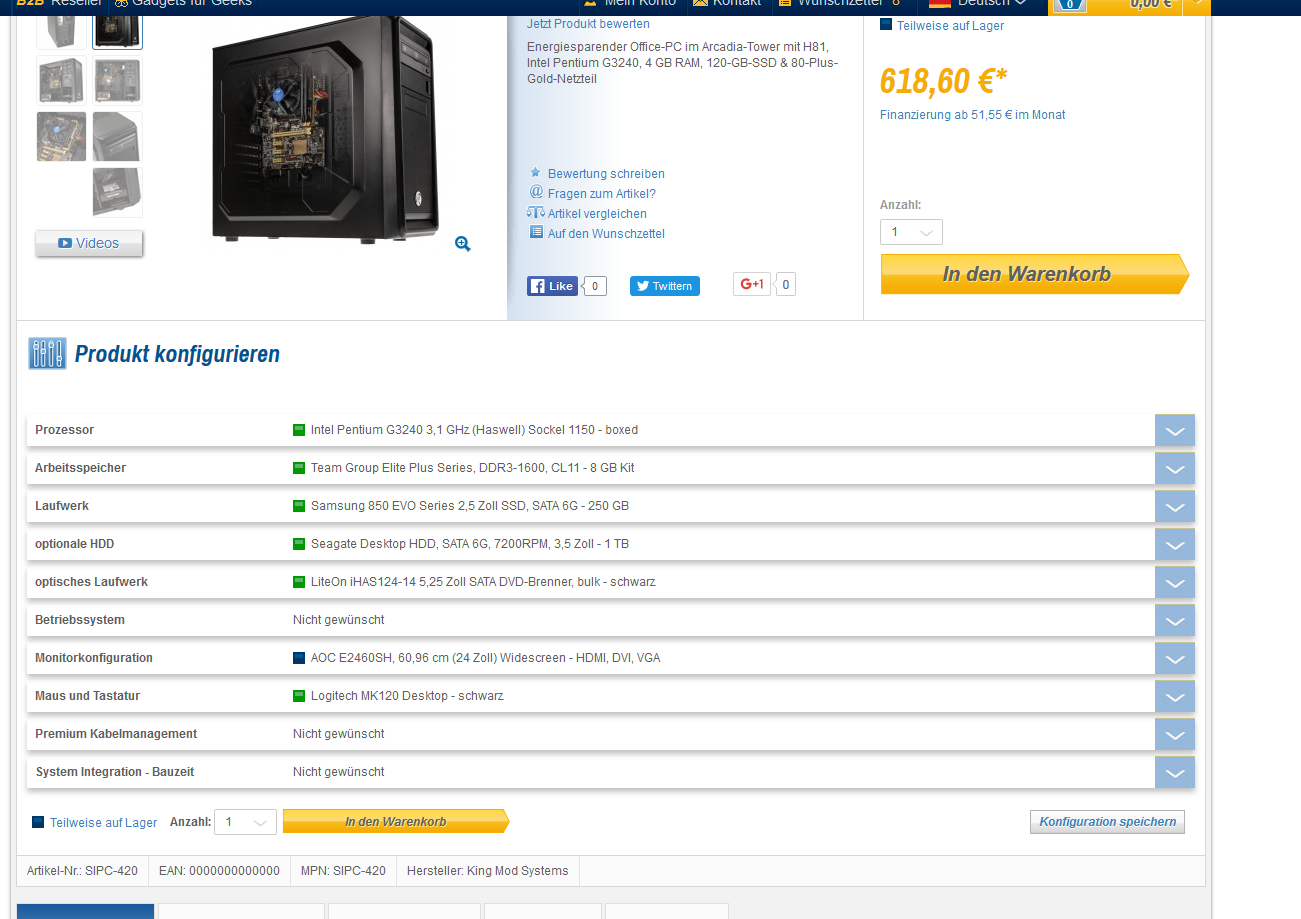Expand the Monitorkonfiguration row chevron
The height and width of the screenshot is (919, 1301).
coord(1175,658)
